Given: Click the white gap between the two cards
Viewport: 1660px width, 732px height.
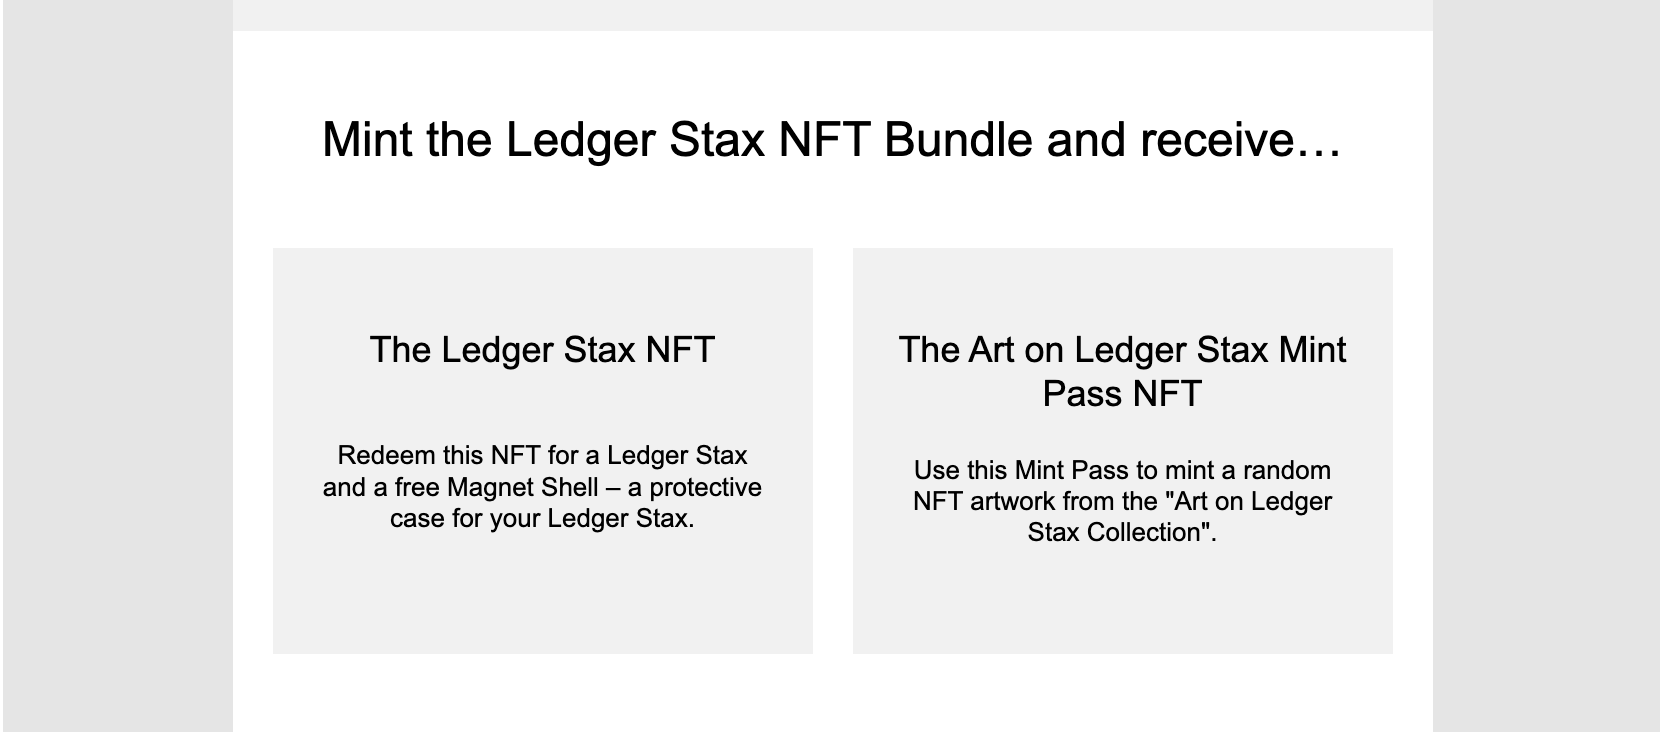Looking at the screenshot, I should click(x=833, y=450).
